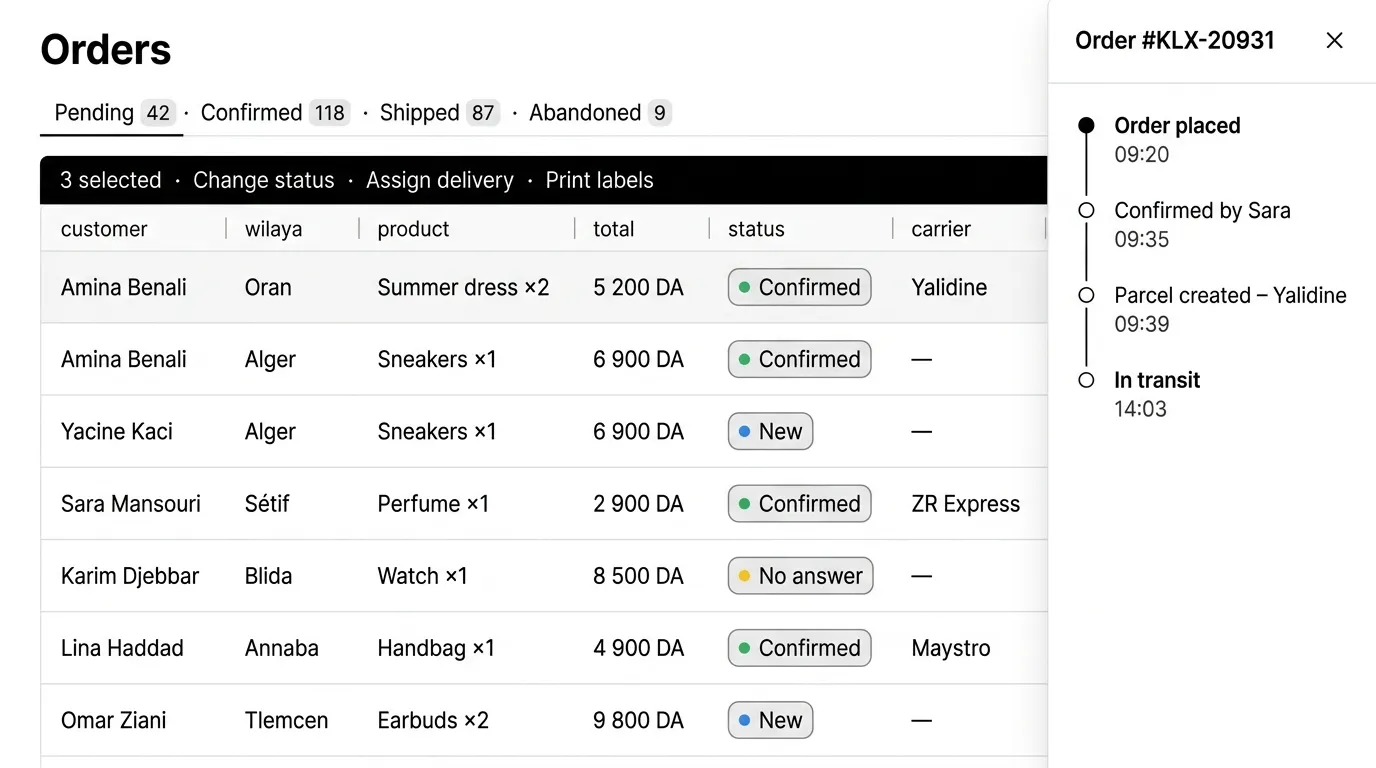Click the ZR Express carrier cell

tap(966, 504)
